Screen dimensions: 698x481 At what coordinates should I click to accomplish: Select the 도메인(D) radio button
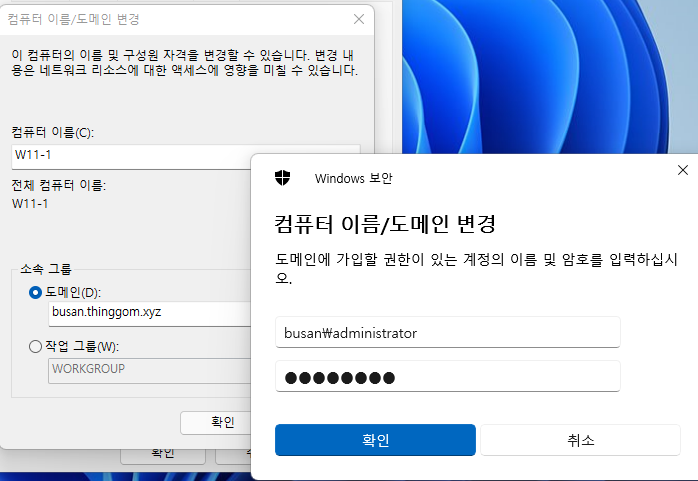click(35, 292)
